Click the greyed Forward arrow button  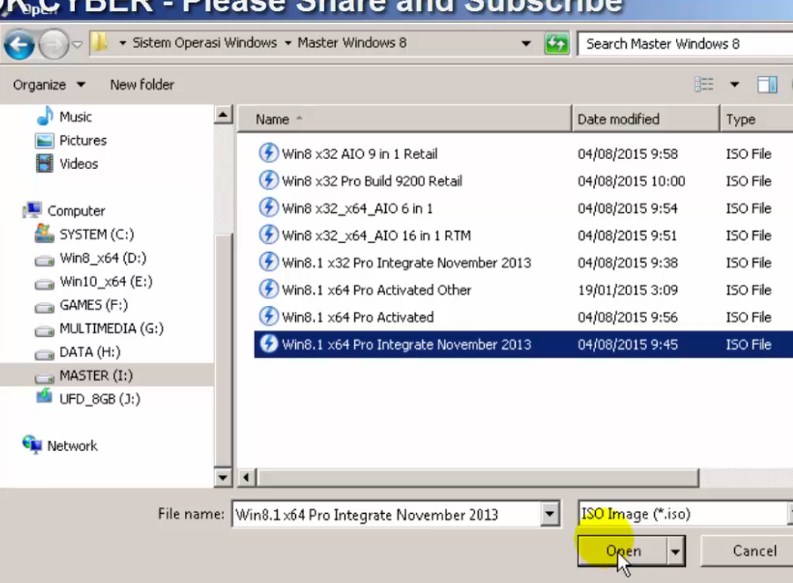click(53, 45)
